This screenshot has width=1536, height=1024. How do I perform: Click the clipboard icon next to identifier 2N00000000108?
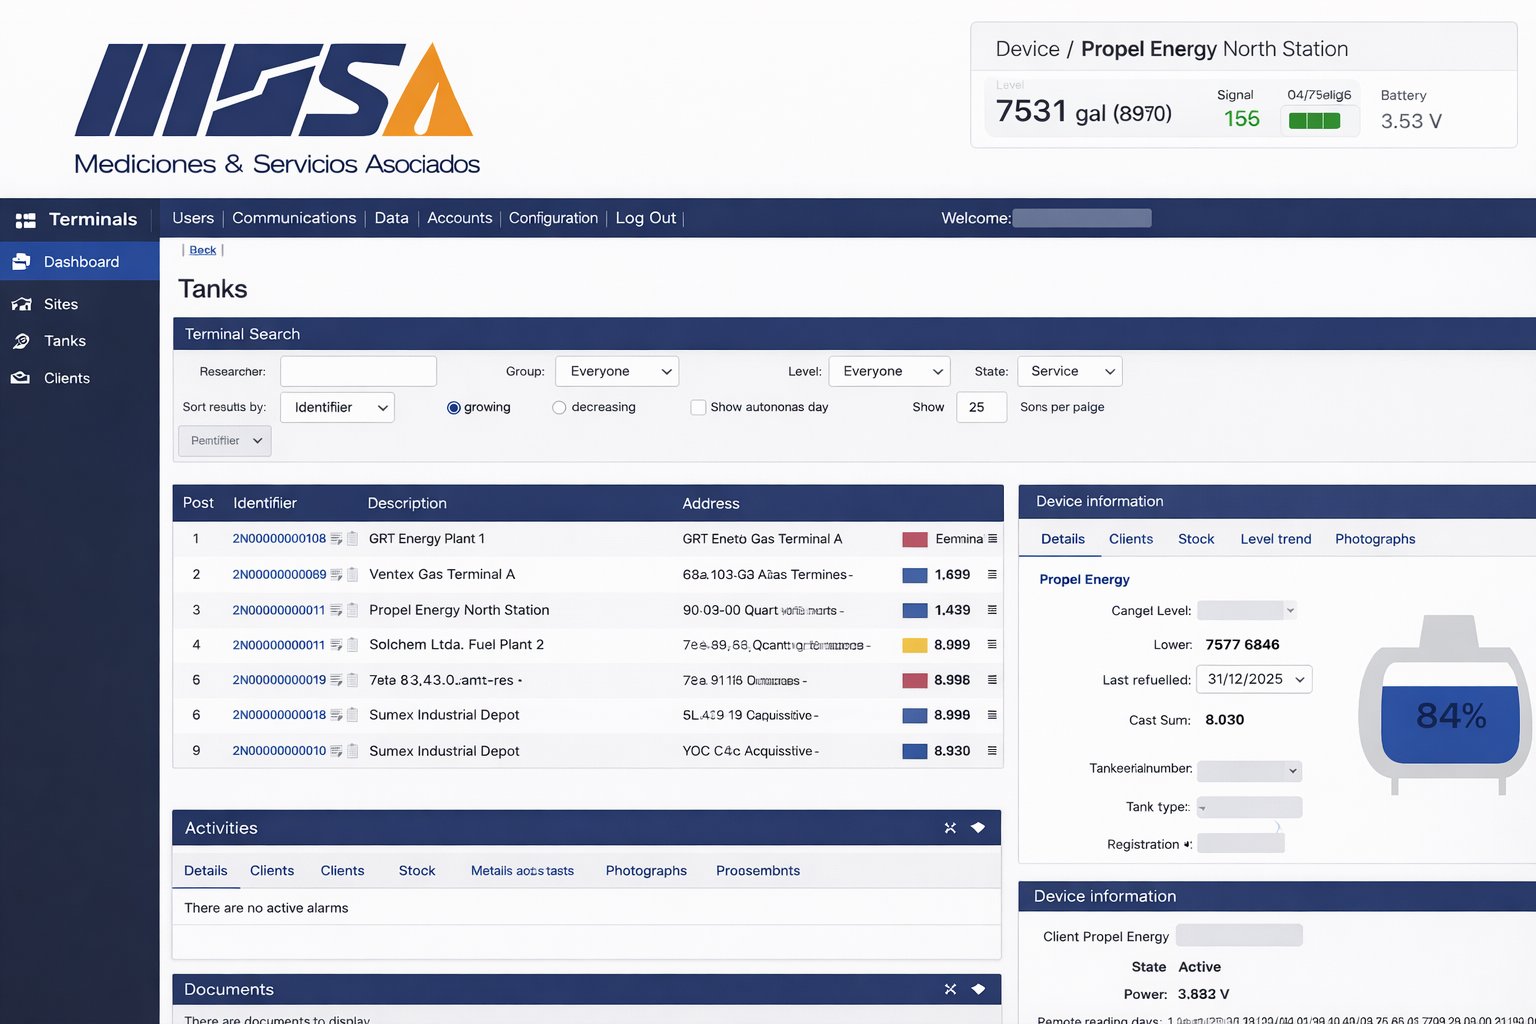pyautogui.click(x=352, y=538)
